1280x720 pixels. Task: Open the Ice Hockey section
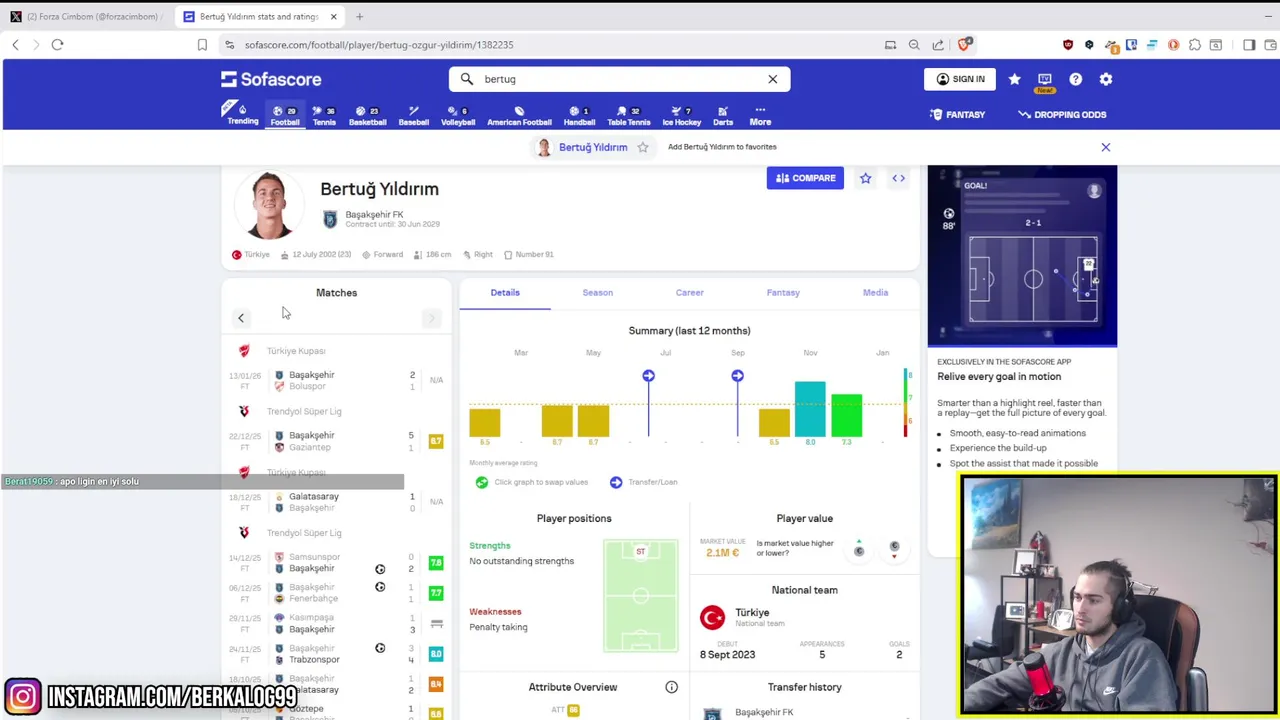681,115
